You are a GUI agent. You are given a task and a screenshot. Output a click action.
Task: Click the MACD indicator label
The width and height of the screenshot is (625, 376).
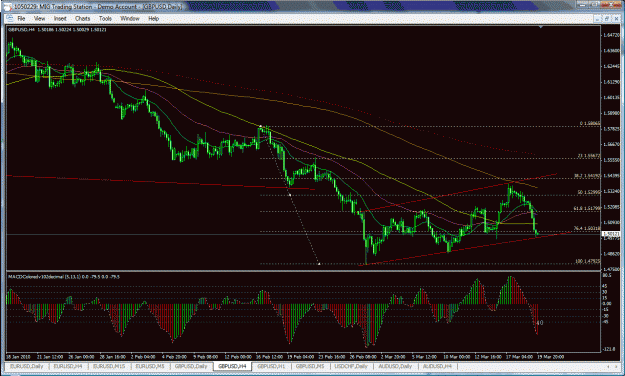click(64, 276)
